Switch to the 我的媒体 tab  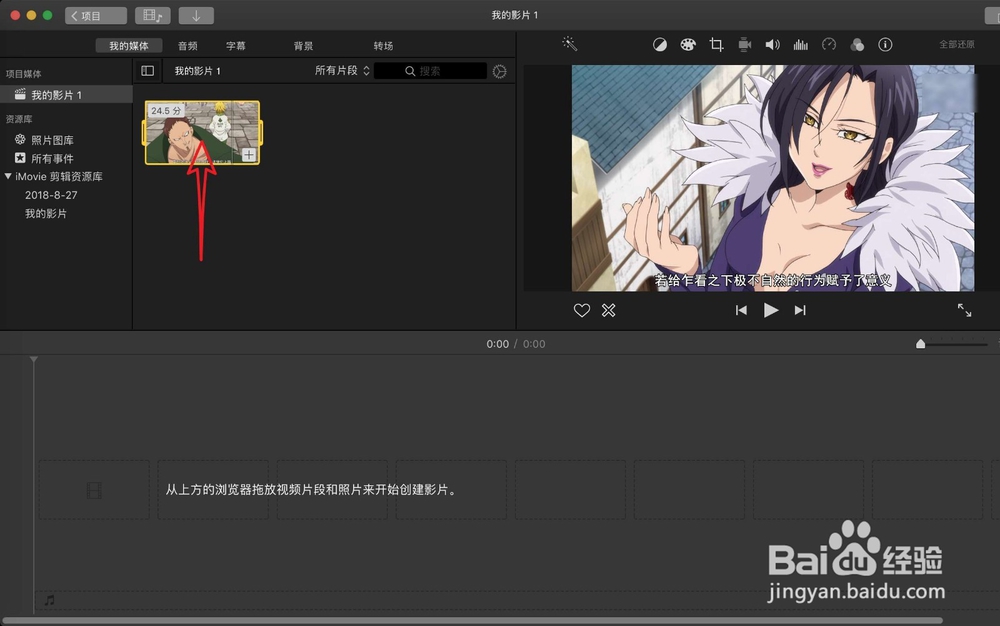point(129,46)
